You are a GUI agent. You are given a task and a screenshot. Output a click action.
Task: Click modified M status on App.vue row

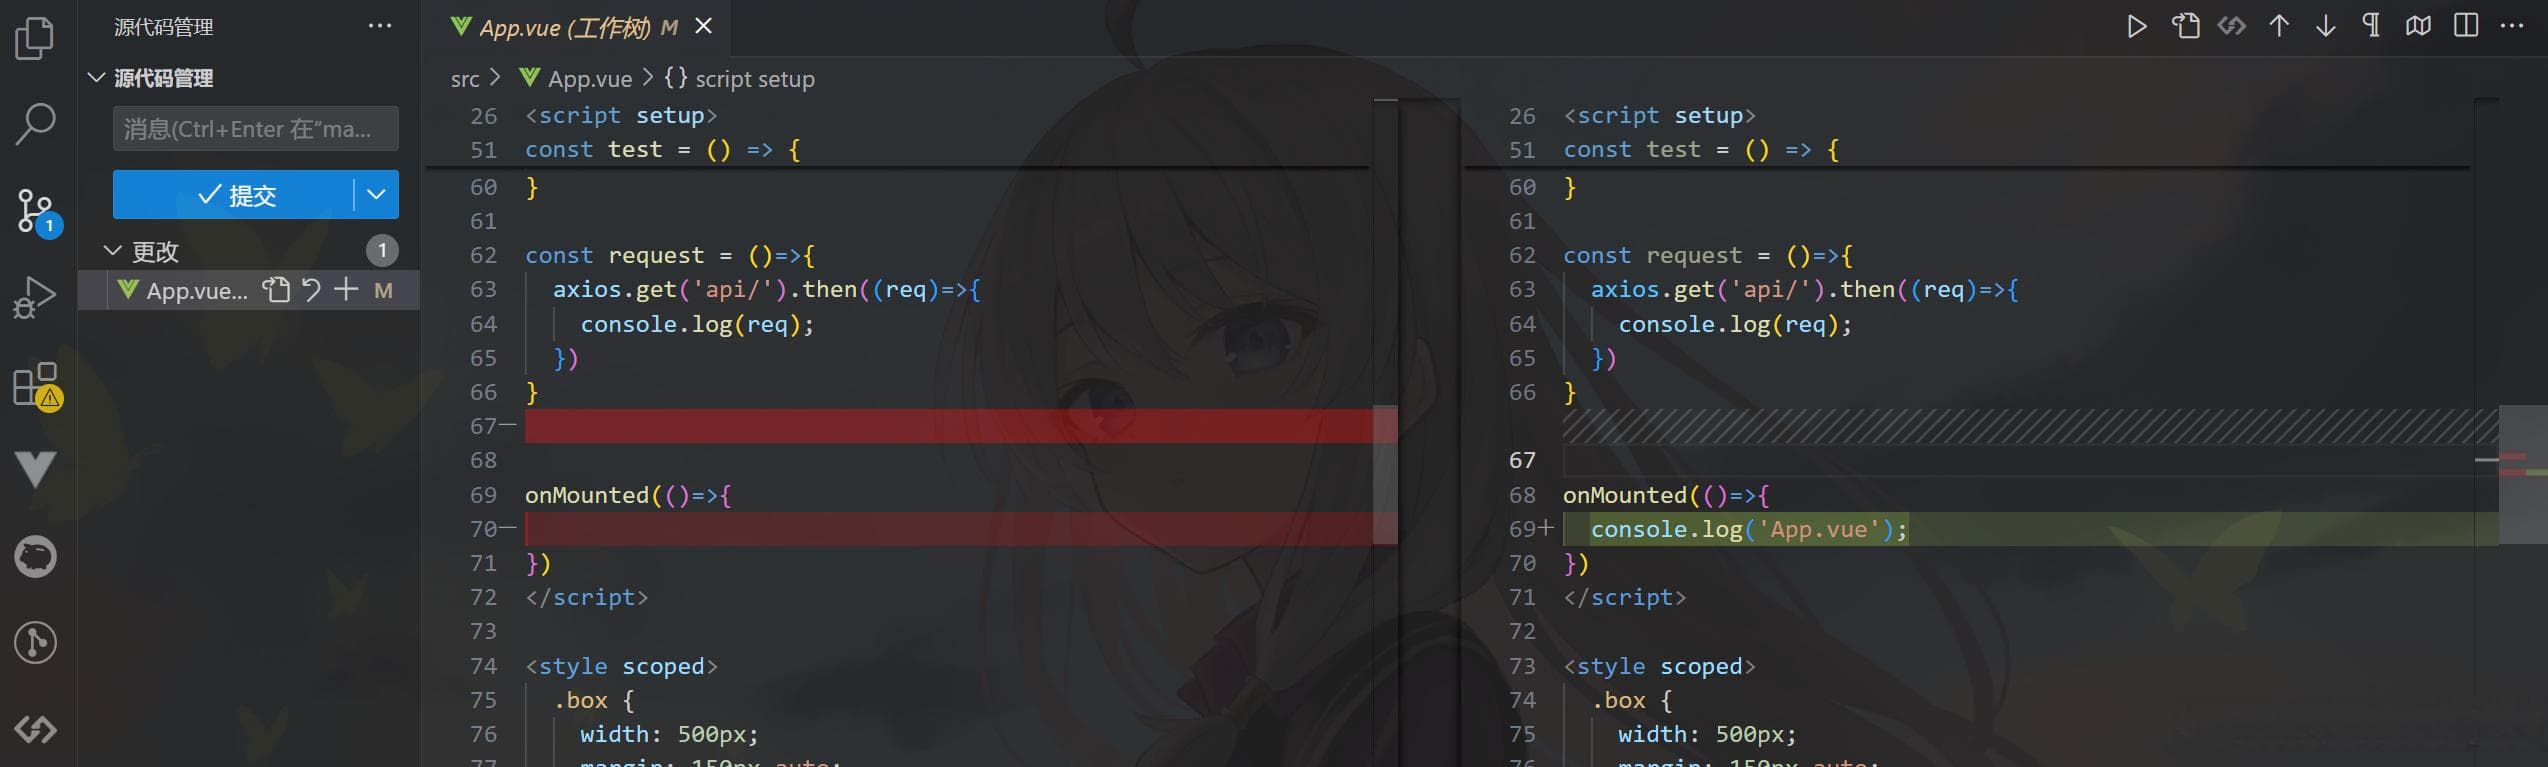[x=383, y=291]
